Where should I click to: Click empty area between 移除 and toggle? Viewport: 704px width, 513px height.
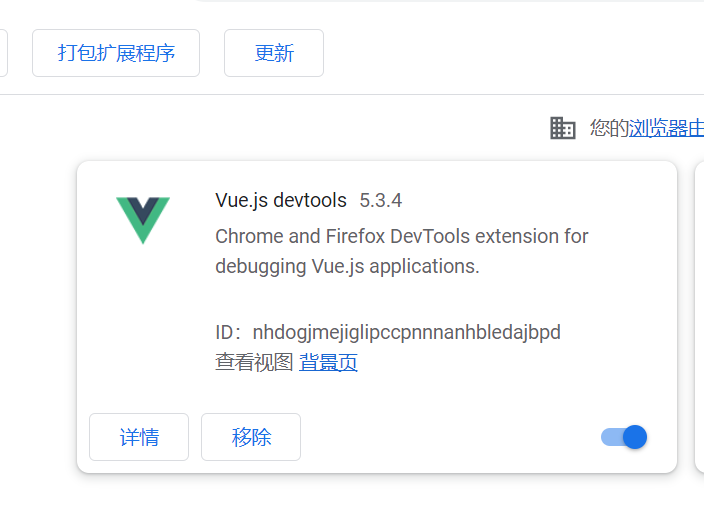tap(450, 437)
